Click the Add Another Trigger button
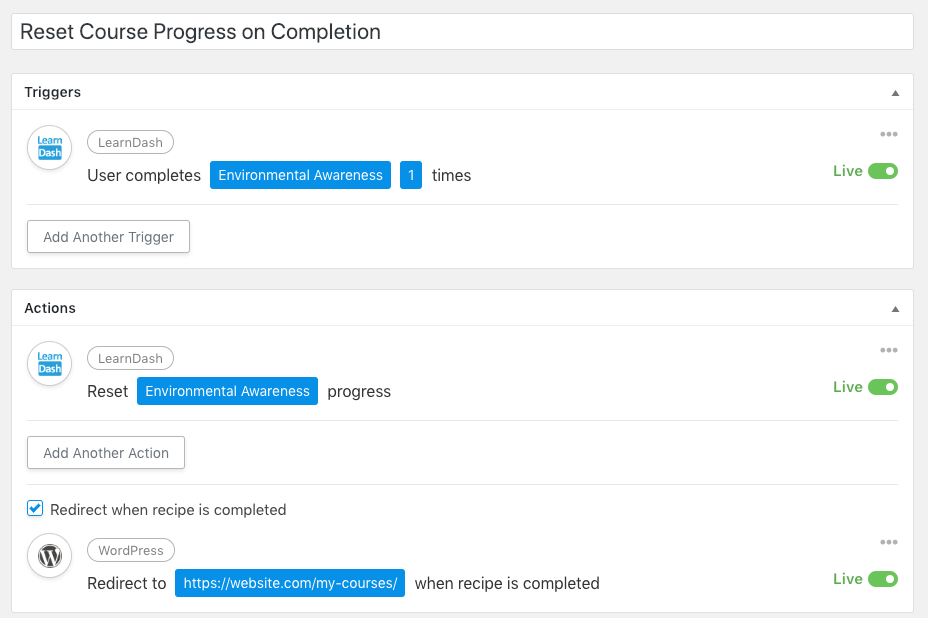Image resolution: width=928 pixels, height=618 pixels. 108,237
